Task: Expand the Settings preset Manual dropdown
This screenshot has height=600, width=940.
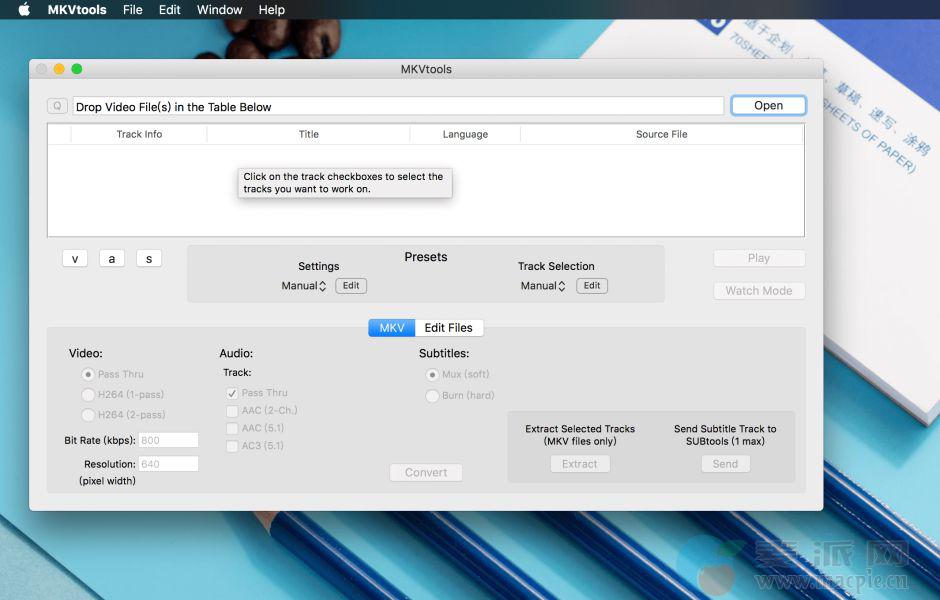Action: click(304, 286)
